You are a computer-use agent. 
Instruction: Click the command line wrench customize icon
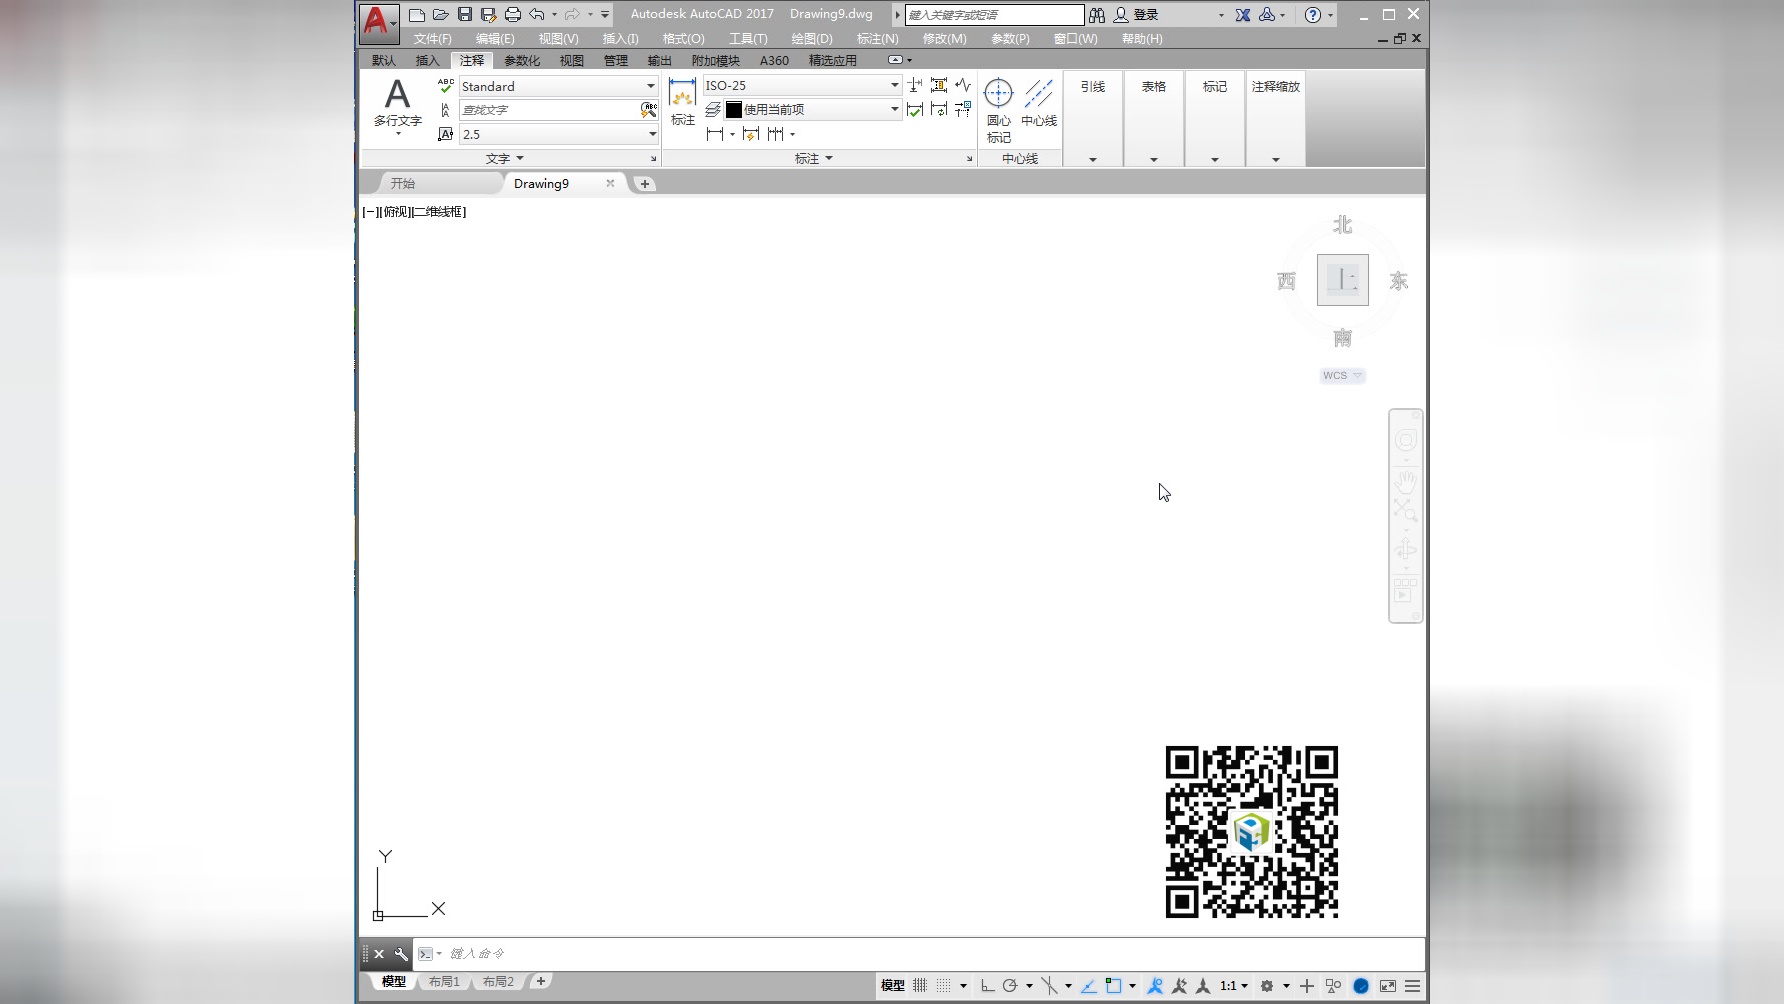(401, 954)
